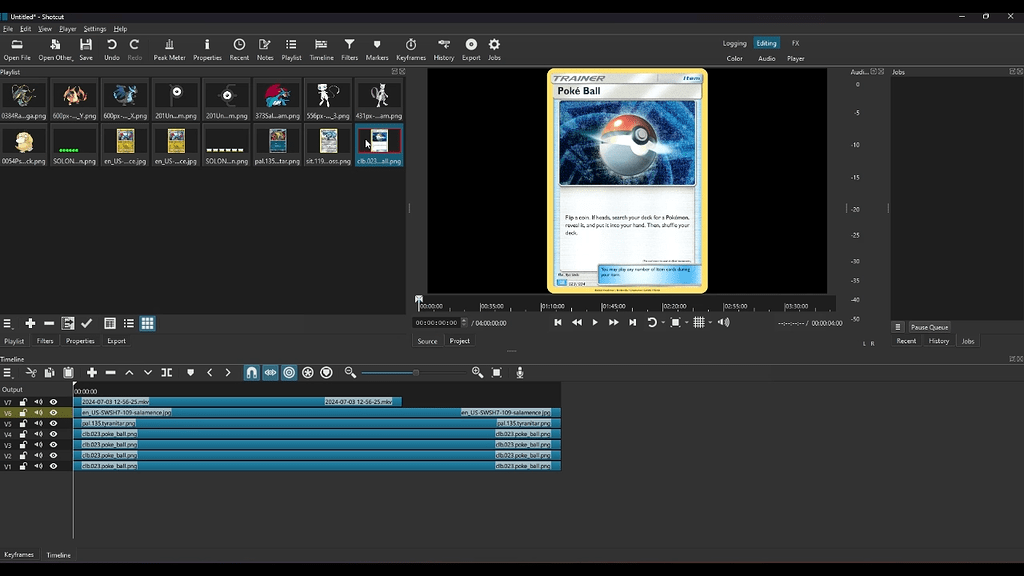Activate audio recording with the microphone icon
Image resolution: width=1024 pixels, height=576 pixels.
pyautogui.click(x=519, y=372)
